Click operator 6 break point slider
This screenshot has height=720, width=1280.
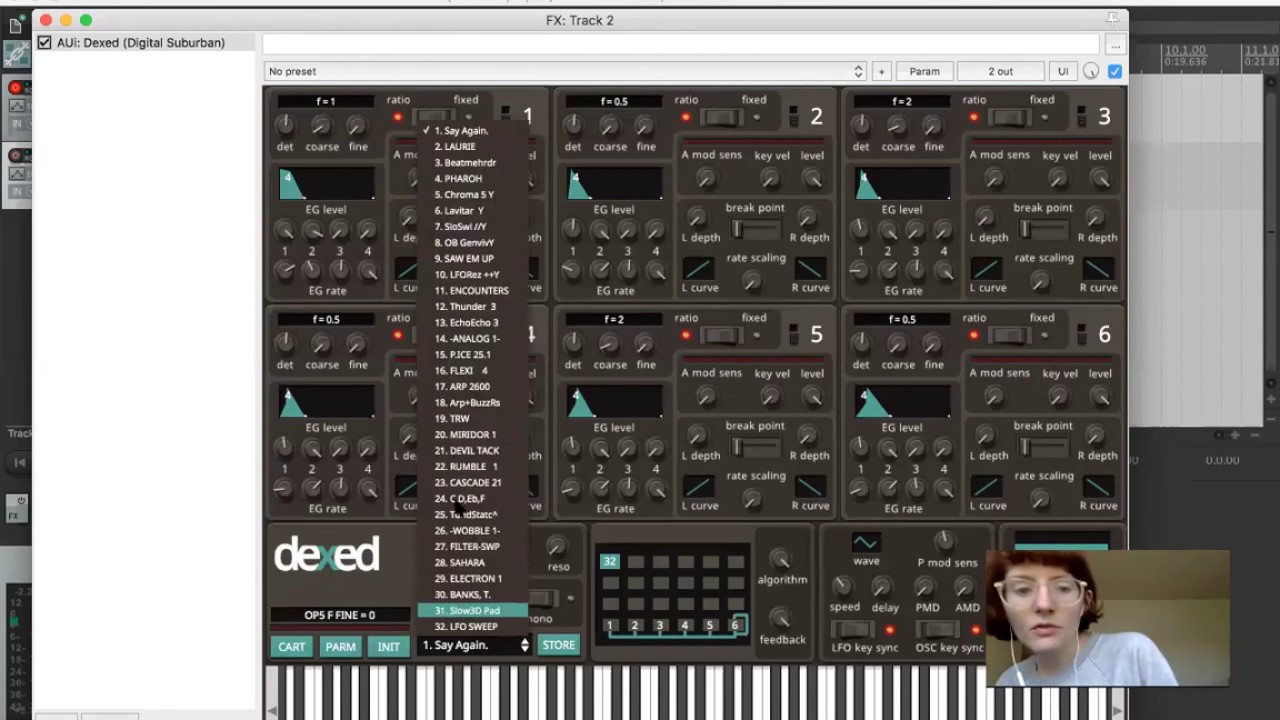pyautogui.click(x=1043, y=447)
